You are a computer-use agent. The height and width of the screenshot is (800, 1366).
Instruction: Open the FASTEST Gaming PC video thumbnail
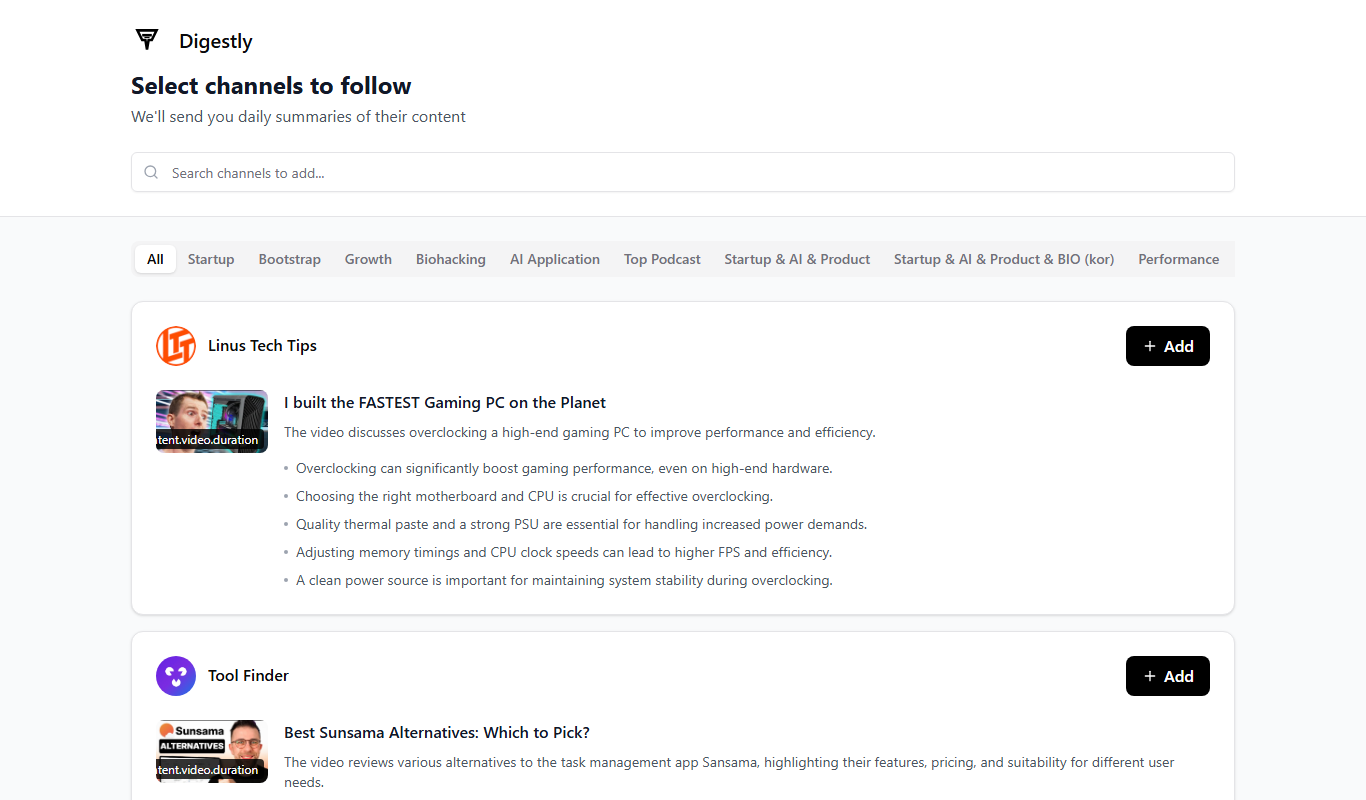[x=212, y=421]
